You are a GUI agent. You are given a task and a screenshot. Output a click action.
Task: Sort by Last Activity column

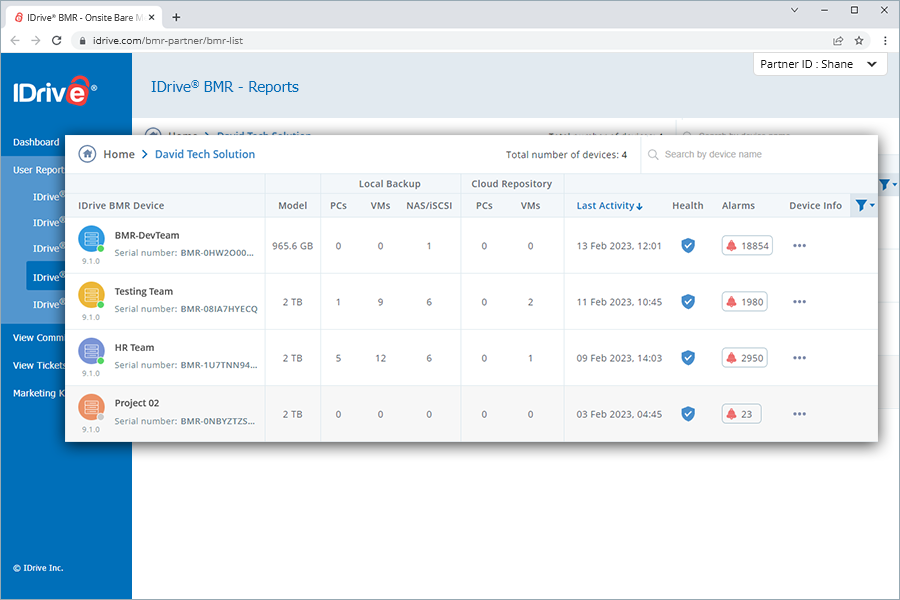tap(609, 206)
